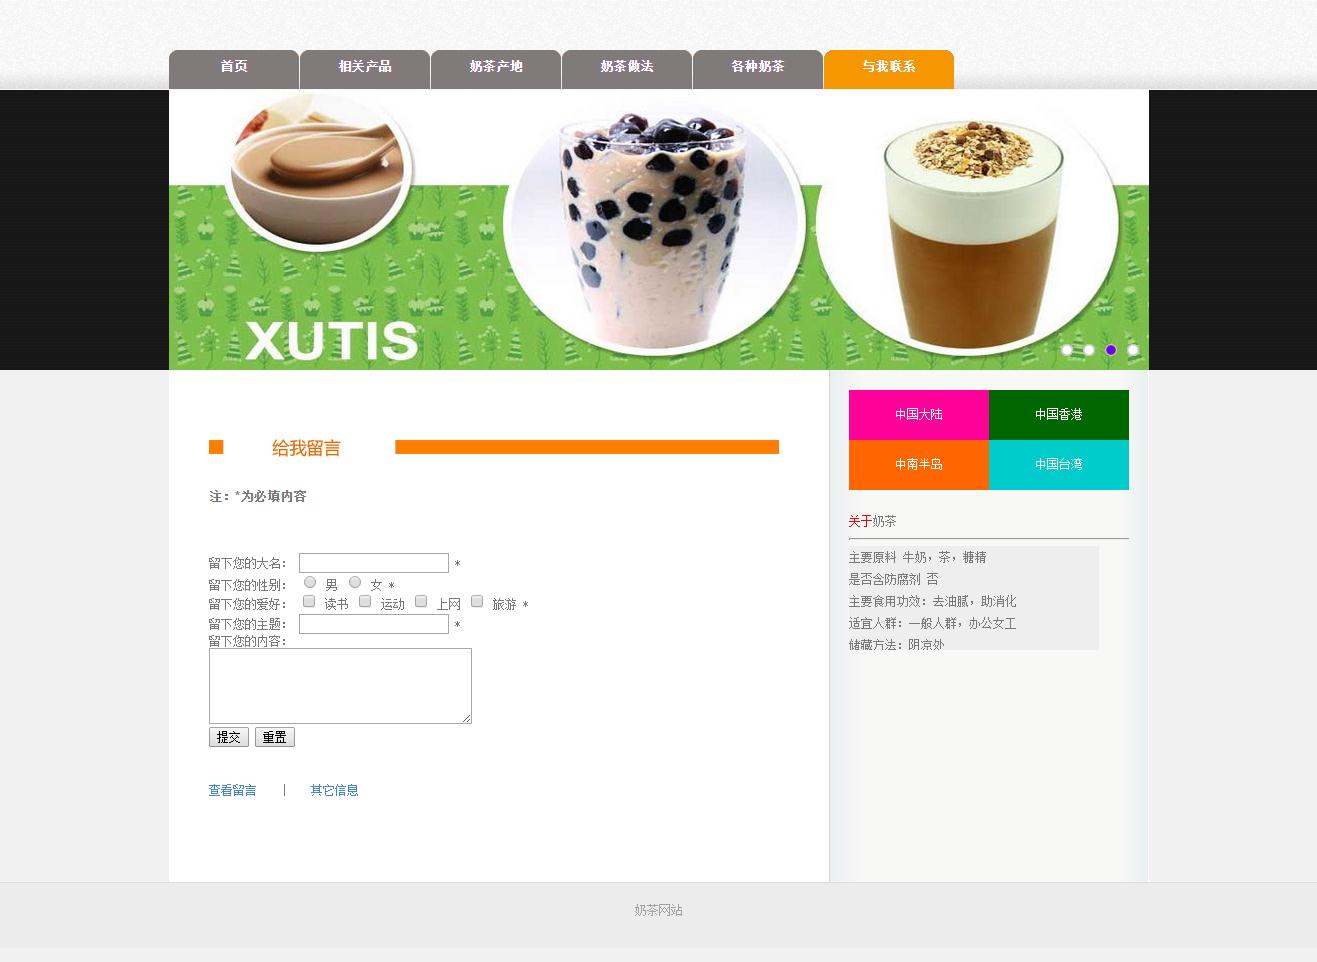
Task: Select the 男 radio button
Action: pos(310,582)
